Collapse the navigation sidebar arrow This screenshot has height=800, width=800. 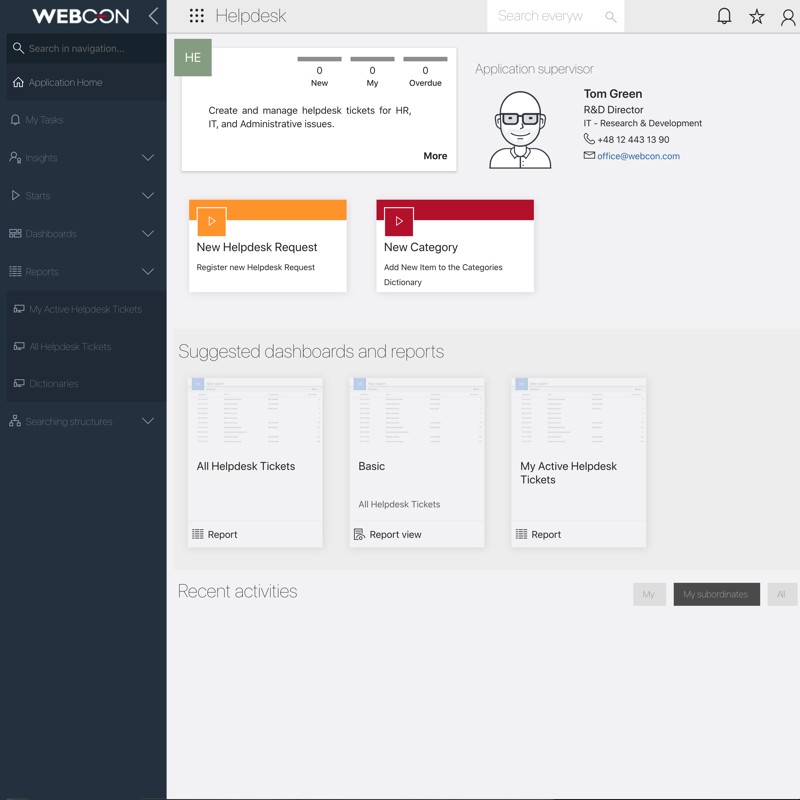pos(153,16)
